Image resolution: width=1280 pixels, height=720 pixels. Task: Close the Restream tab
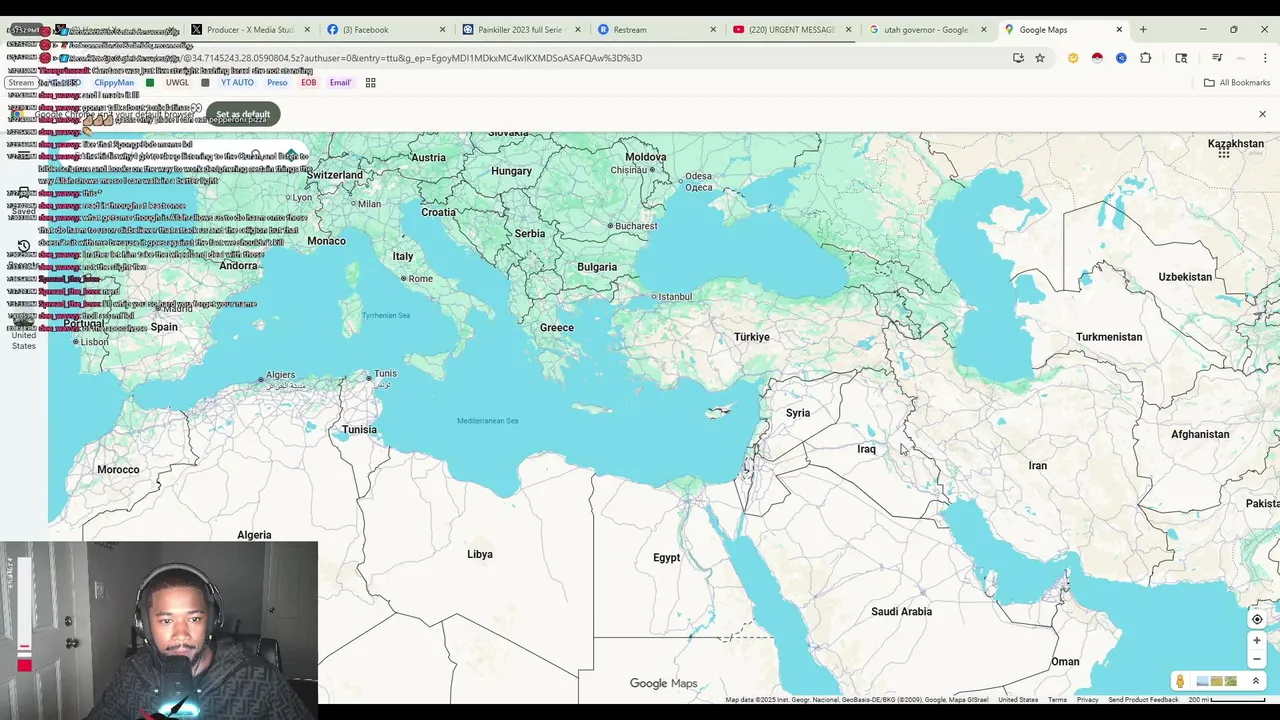713,30
